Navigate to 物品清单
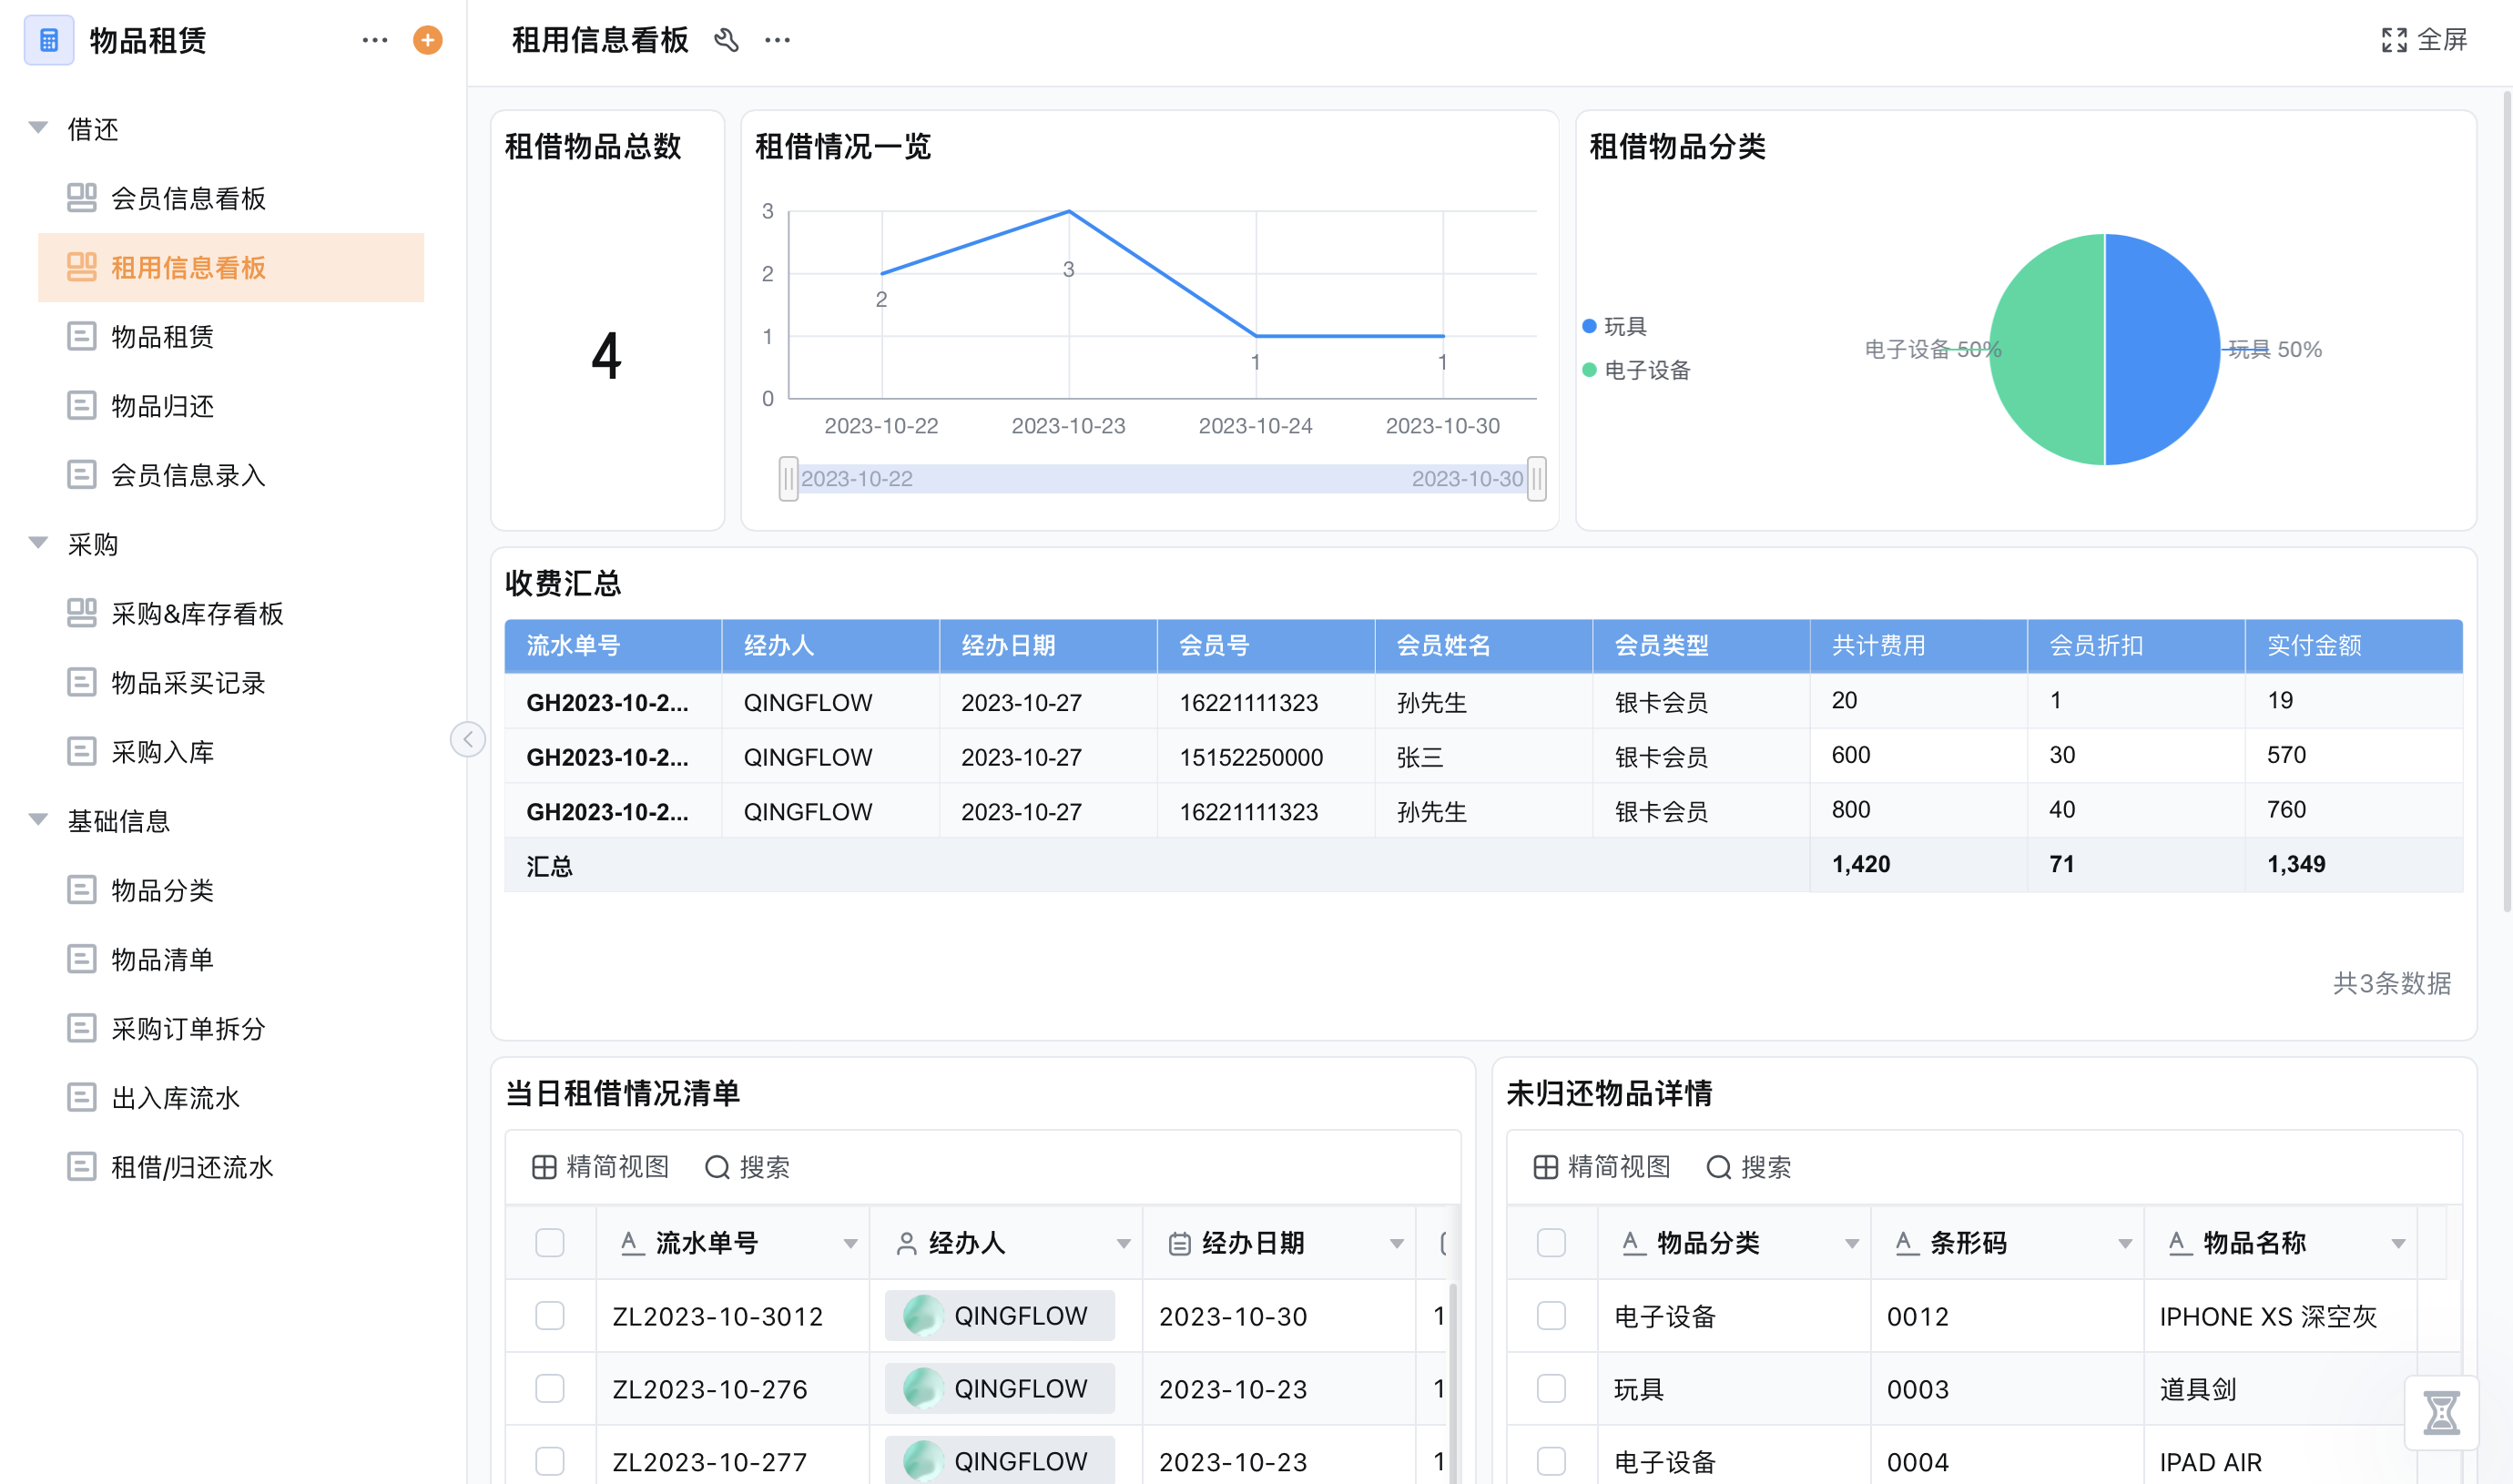Screen dimensions: 2513x1484 click(x=231, y=959)
